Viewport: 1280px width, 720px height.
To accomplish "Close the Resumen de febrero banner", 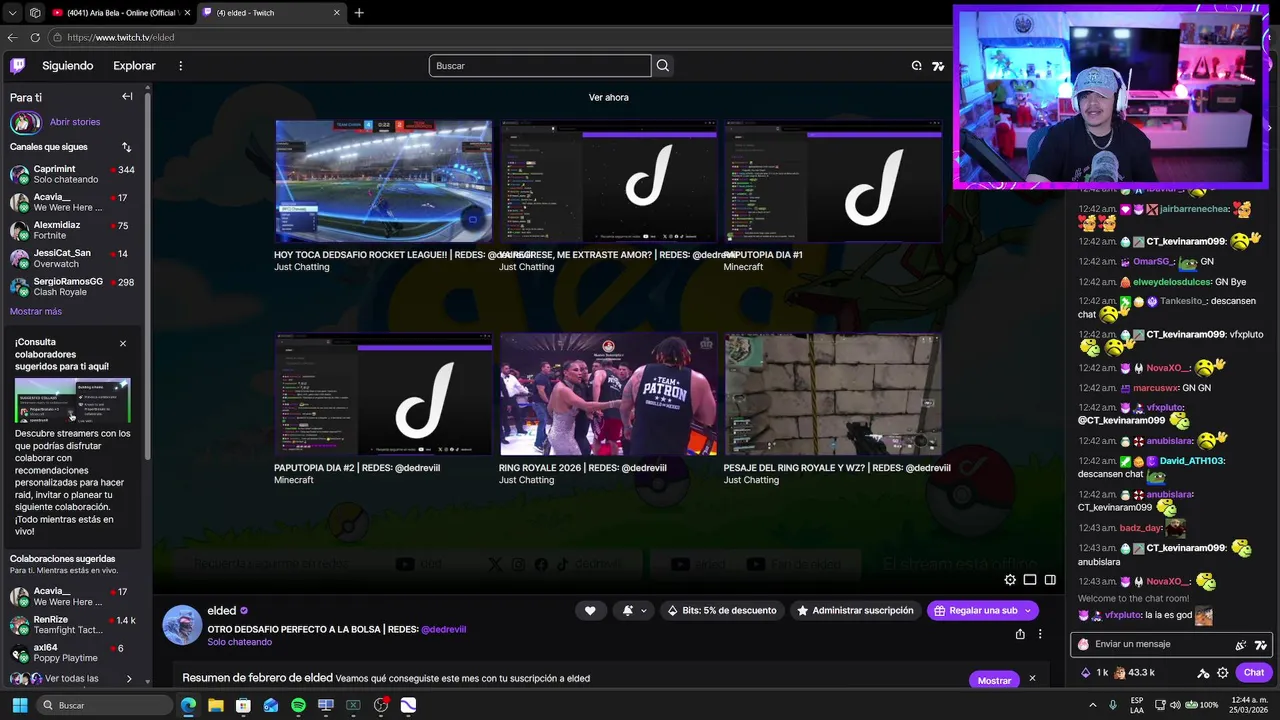I will point(1032,679).
